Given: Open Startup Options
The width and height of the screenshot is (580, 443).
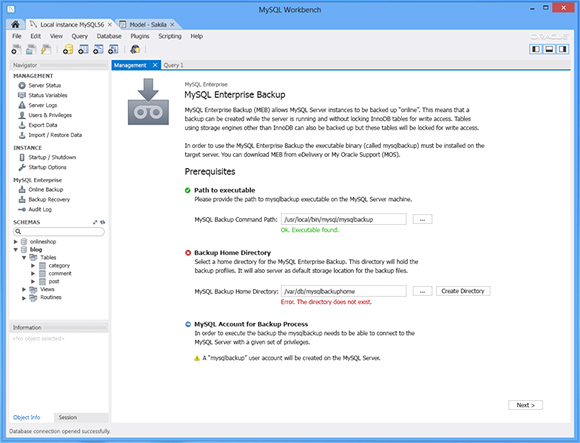Looking at the screenshot, I should [x=43, y=168].
